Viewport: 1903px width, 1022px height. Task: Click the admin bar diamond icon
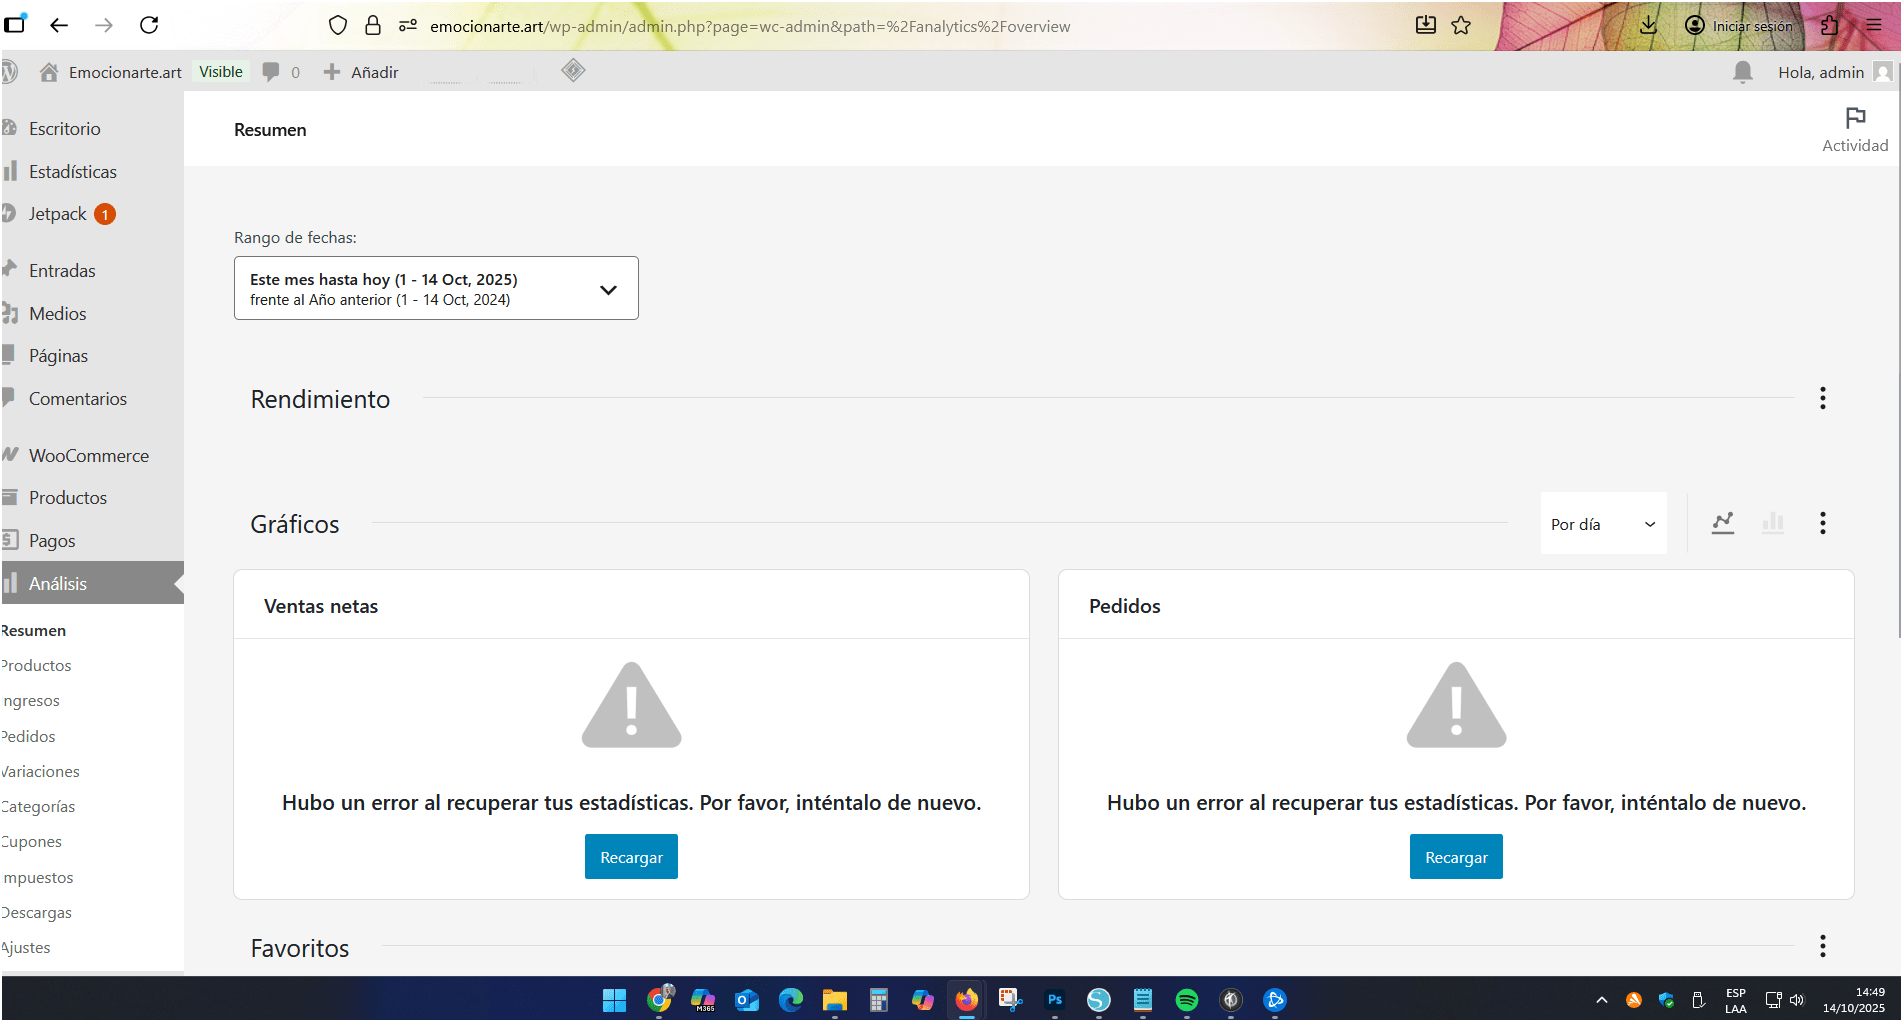(573, 71)
